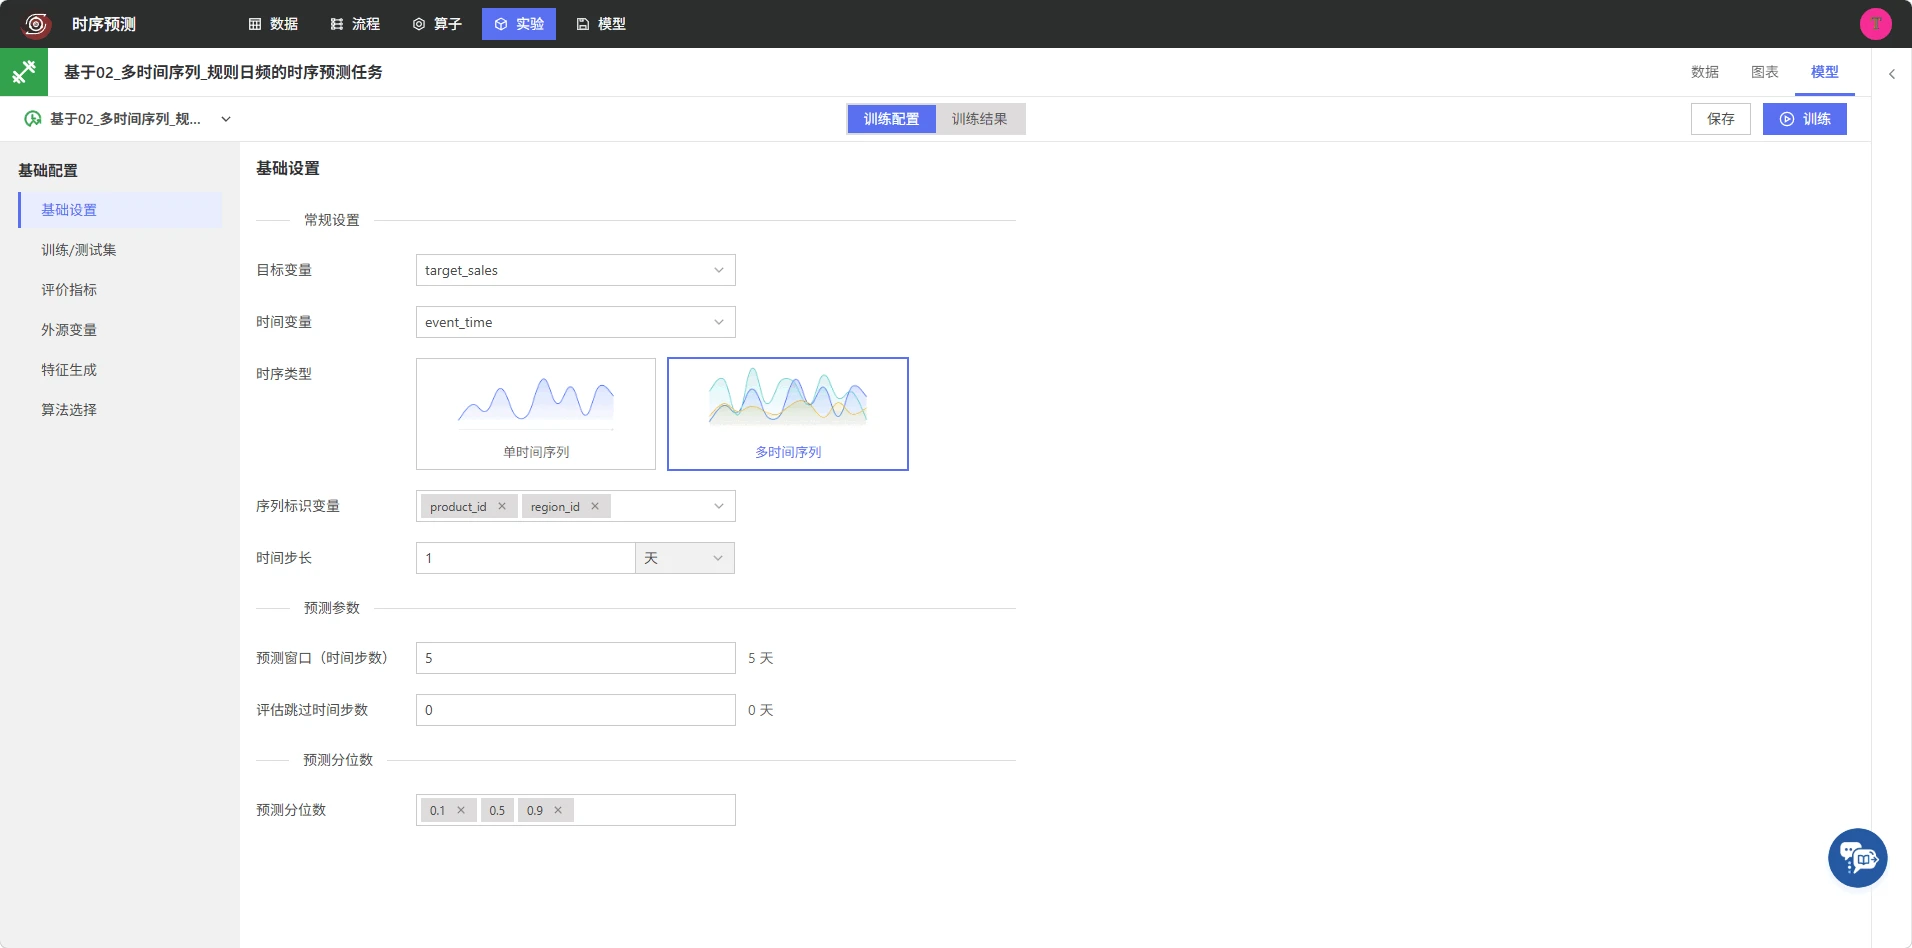The image size is (1912, 948).
Task: Open the 算子 menu
Action: tap(437, 24)
